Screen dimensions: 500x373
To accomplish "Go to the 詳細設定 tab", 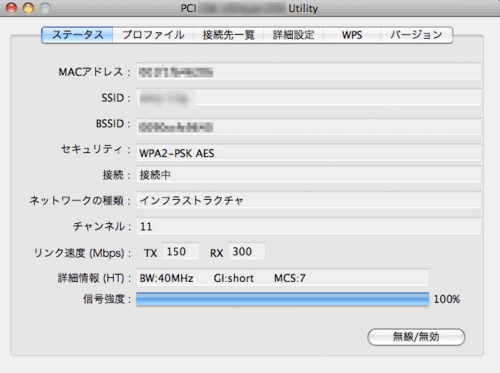I will 293,35.
